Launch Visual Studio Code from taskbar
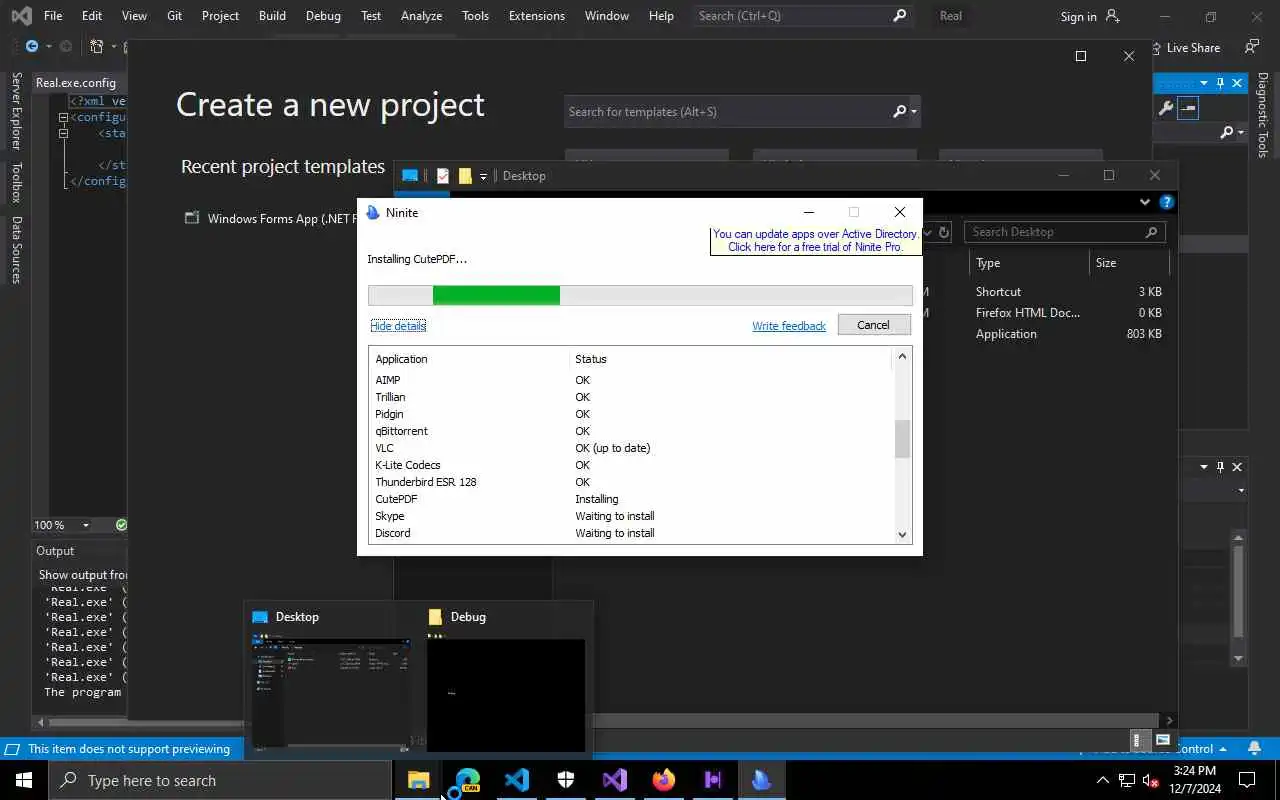The image size is (1280, 800). [x=516, y=780]
